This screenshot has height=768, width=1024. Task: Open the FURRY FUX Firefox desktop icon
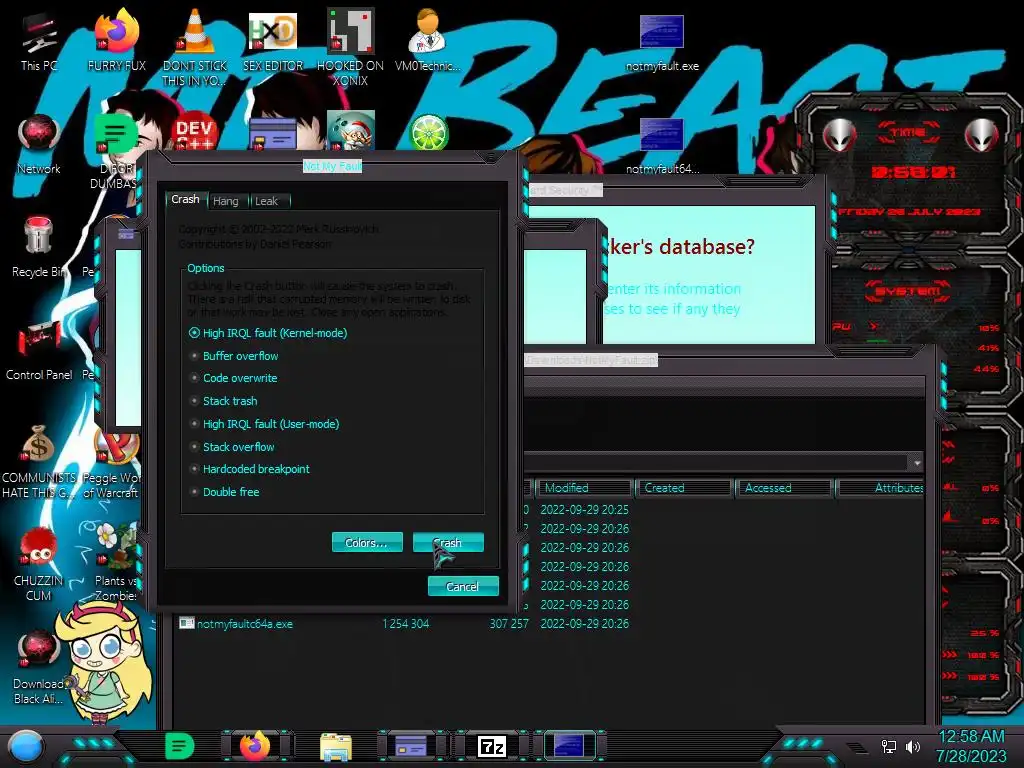point(117,39)
